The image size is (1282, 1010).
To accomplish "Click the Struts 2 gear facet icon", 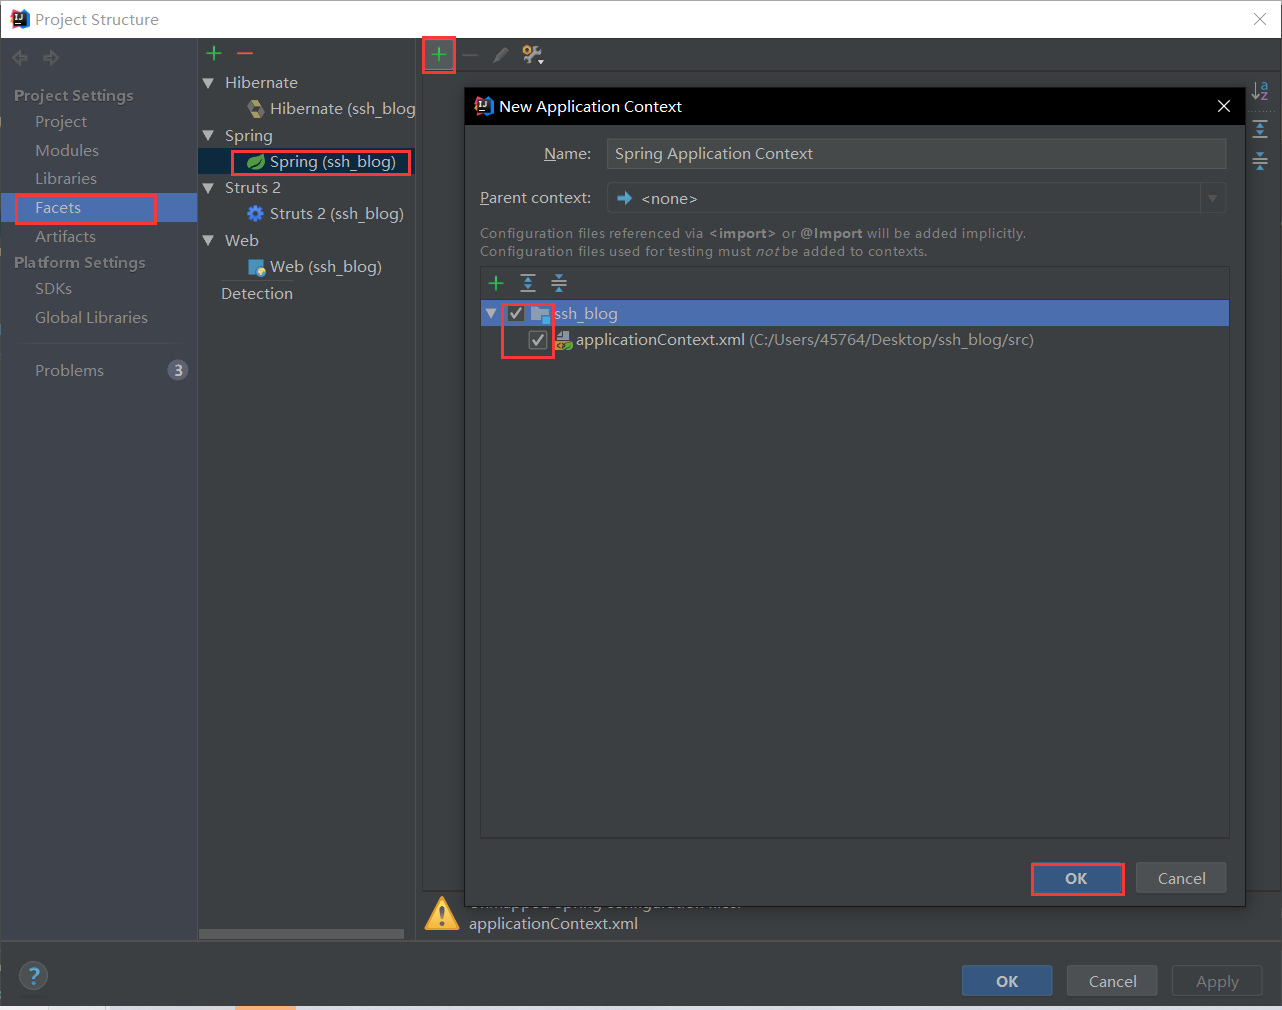I will [x=256, y=214].
